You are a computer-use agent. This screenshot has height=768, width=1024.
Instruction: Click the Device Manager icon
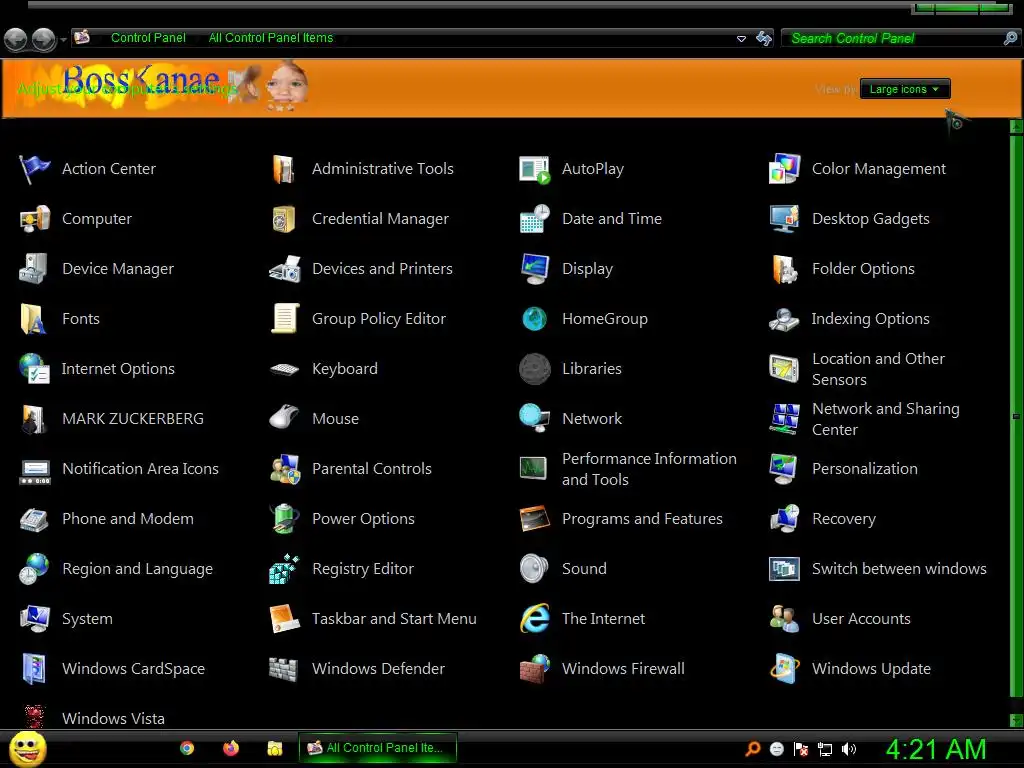(x=34, y=269)
